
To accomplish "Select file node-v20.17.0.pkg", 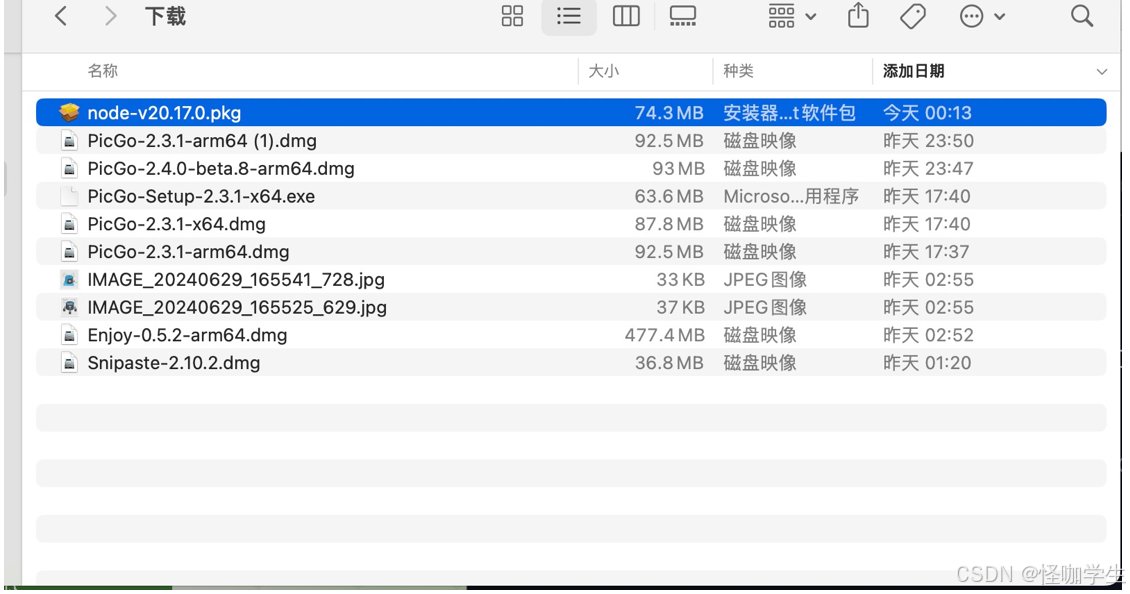I will click(164, 112).
